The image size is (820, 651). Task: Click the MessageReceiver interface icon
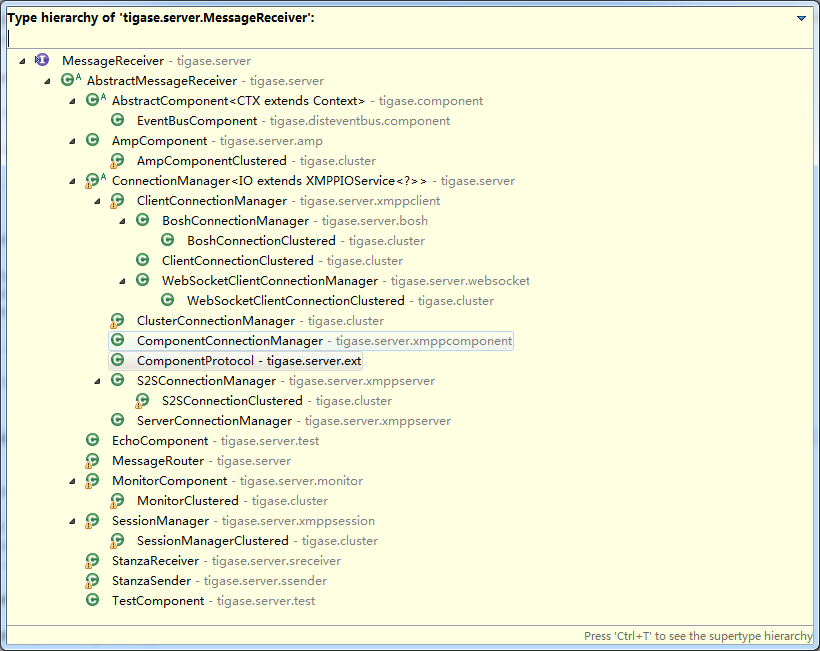click(42, 60)
